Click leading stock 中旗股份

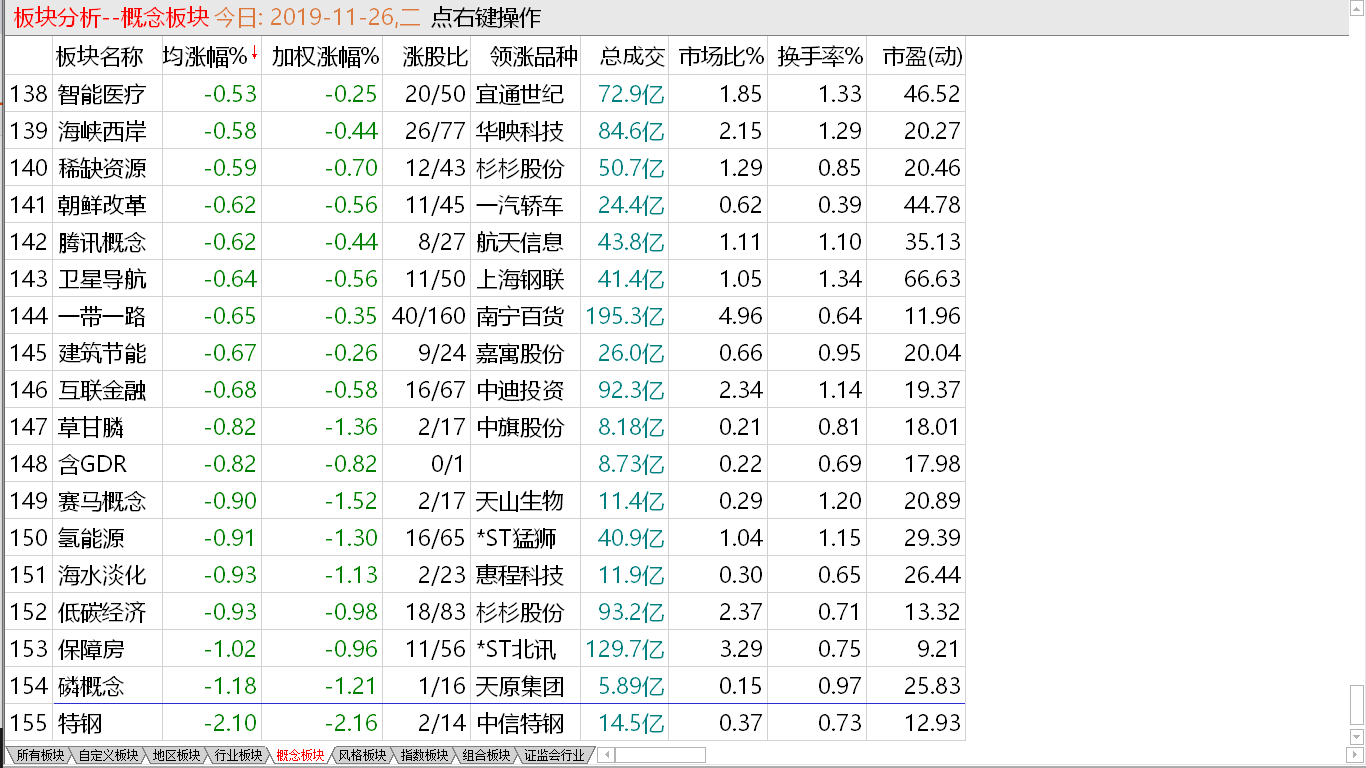point(520,427)
